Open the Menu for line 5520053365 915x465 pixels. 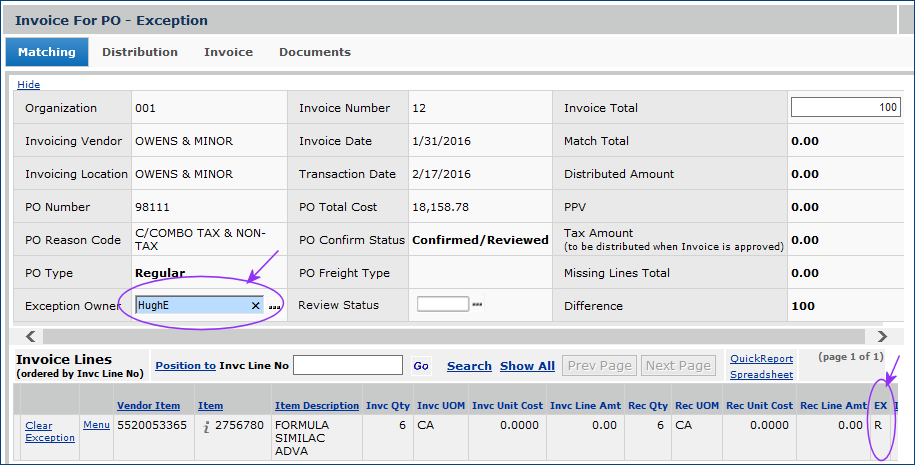[96, 425]
